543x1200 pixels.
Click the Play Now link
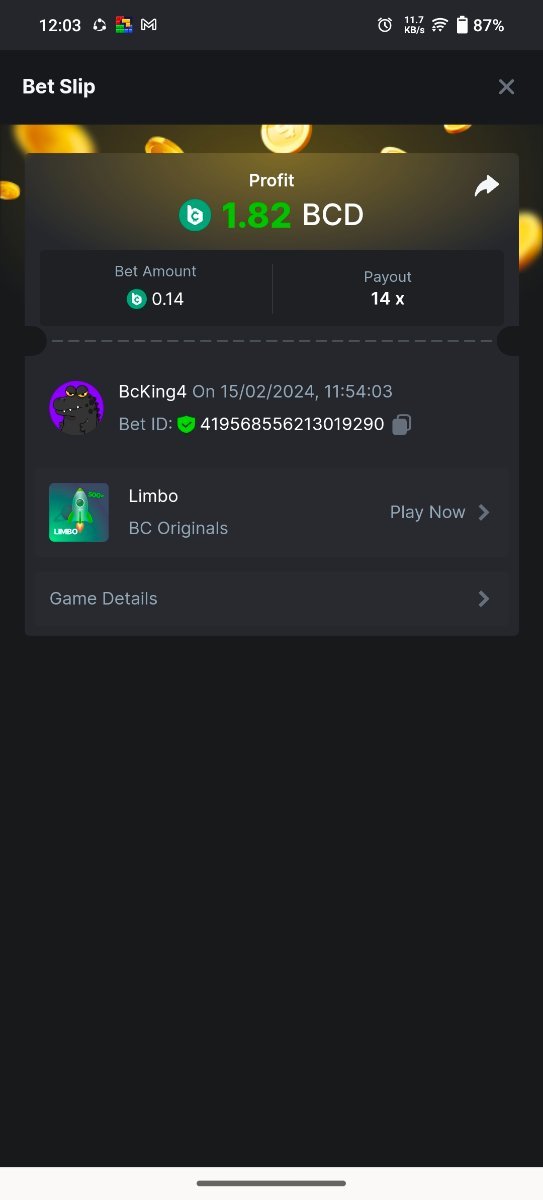pos(427,512)
